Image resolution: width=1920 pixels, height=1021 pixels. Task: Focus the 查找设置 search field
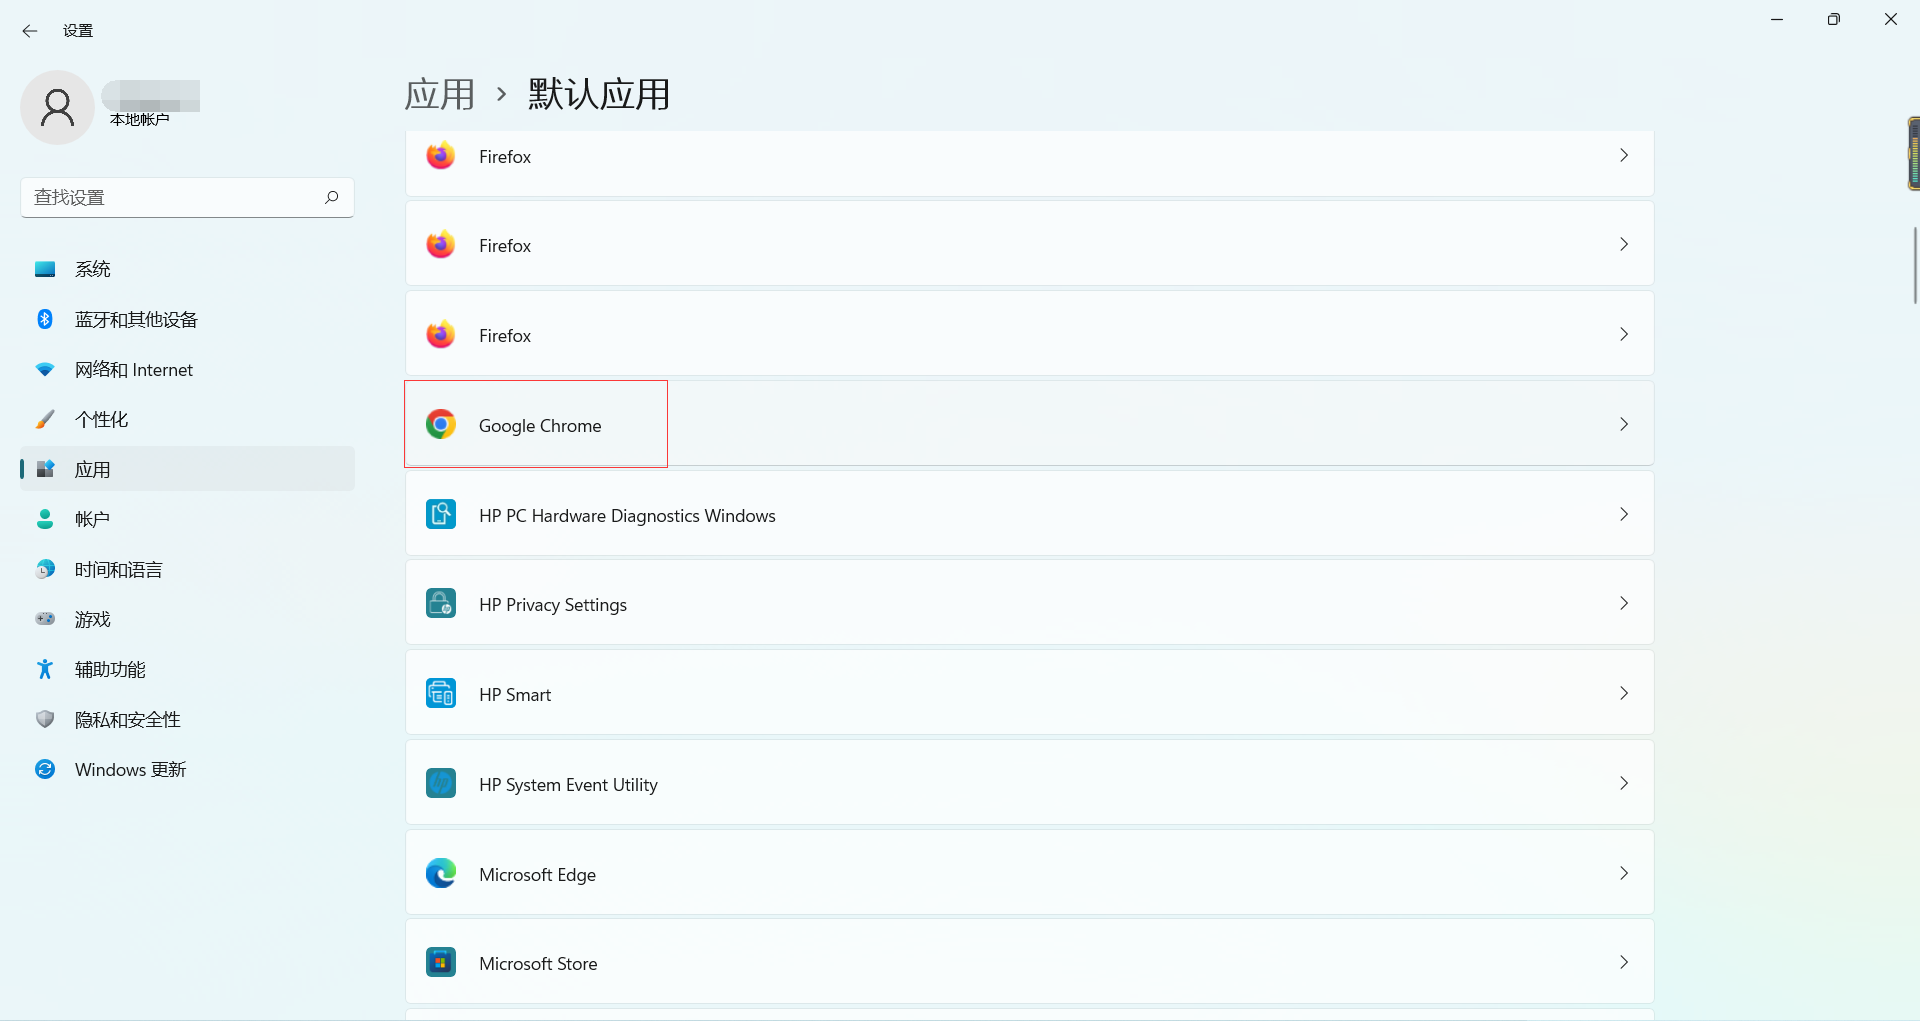tap(187, 197)
